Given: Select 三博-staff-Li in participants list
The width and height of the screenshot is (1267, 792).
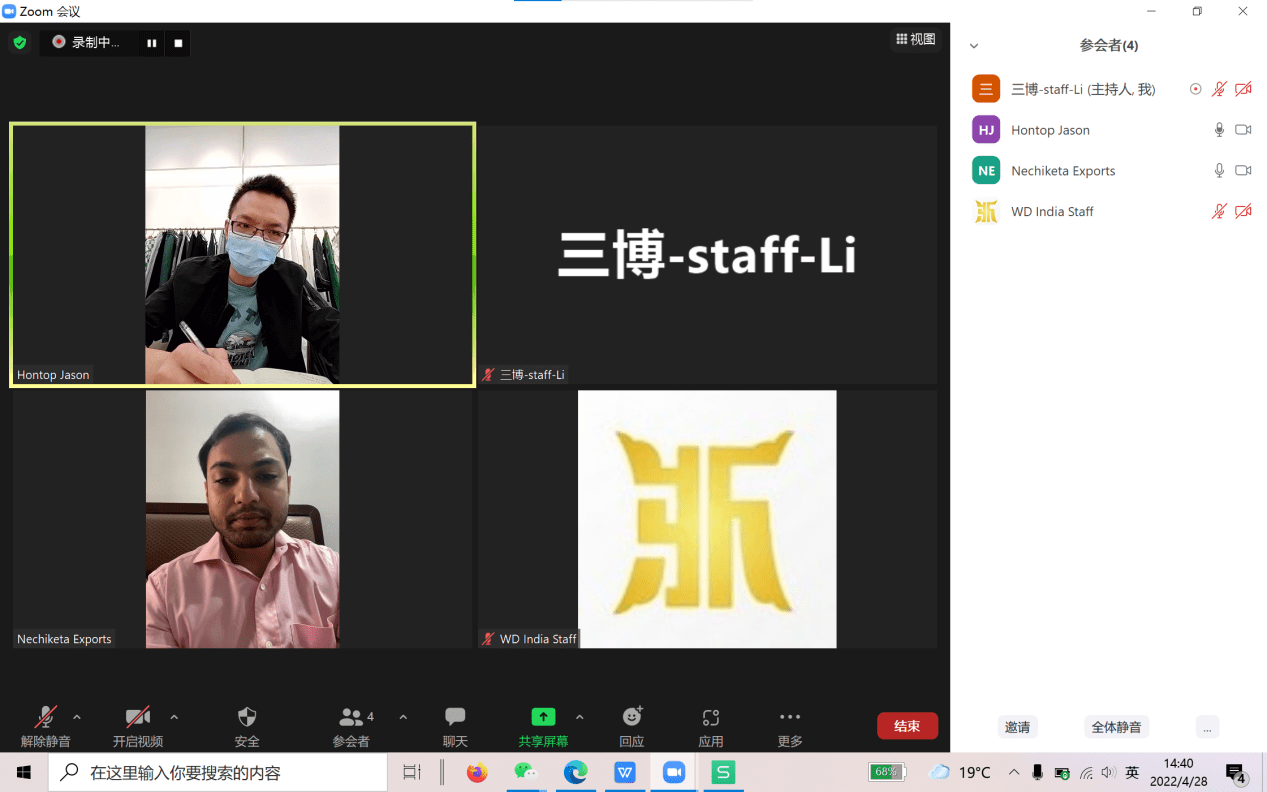Looking at the screenshot, I should point(1109,89).
